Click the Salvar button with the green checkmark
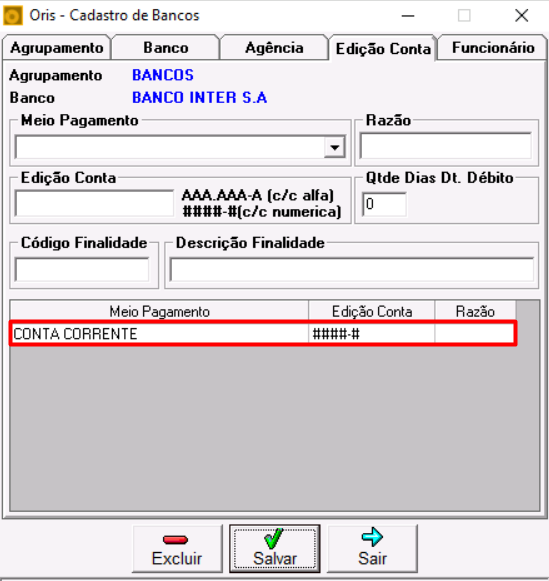Screen dimensions: 549x581 275,549
